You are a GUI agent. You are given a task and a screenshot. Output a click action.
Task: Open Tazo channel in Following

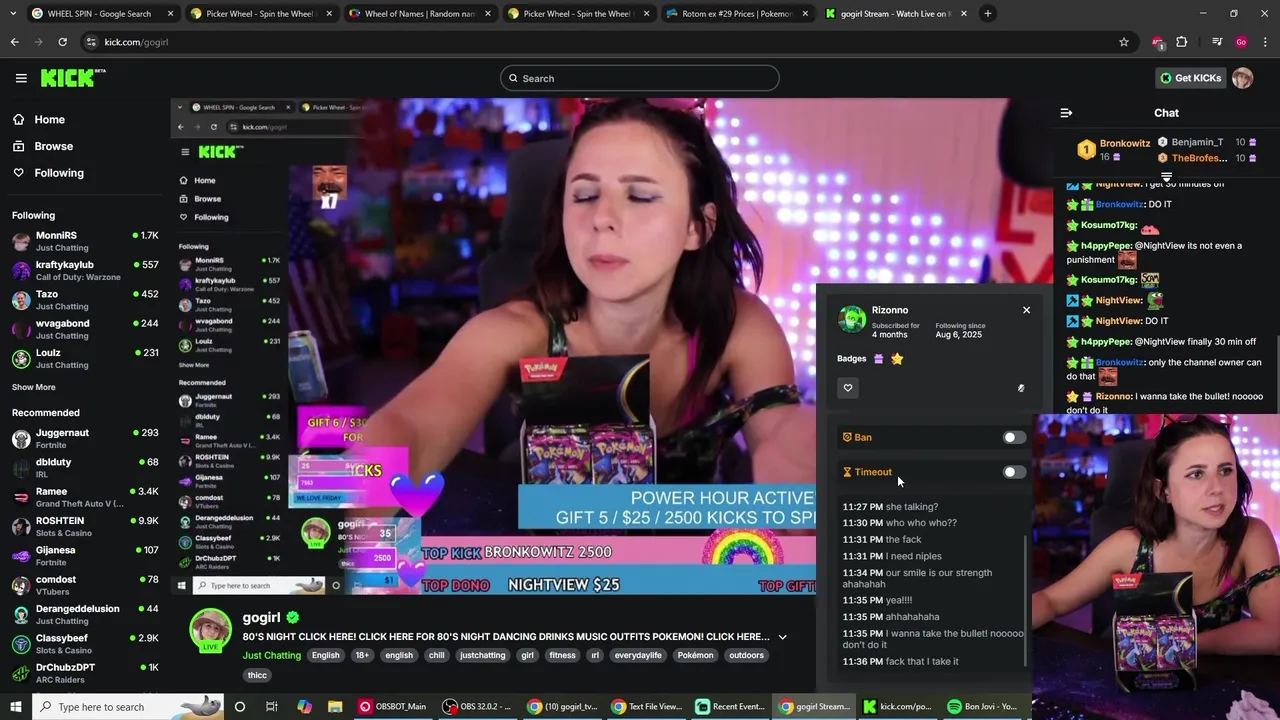85,300
